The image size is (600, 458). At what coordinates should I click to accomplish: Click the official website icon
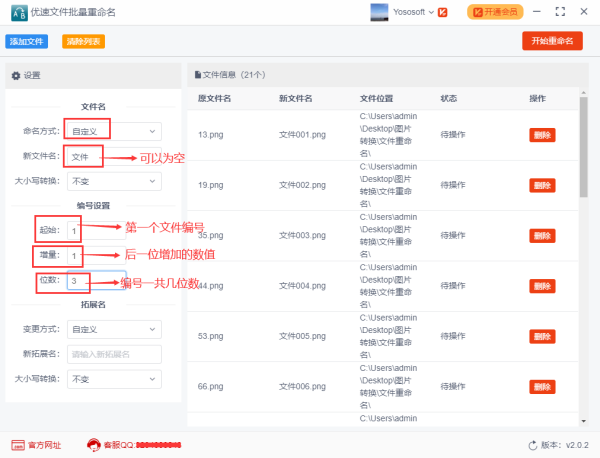[18, 445]
